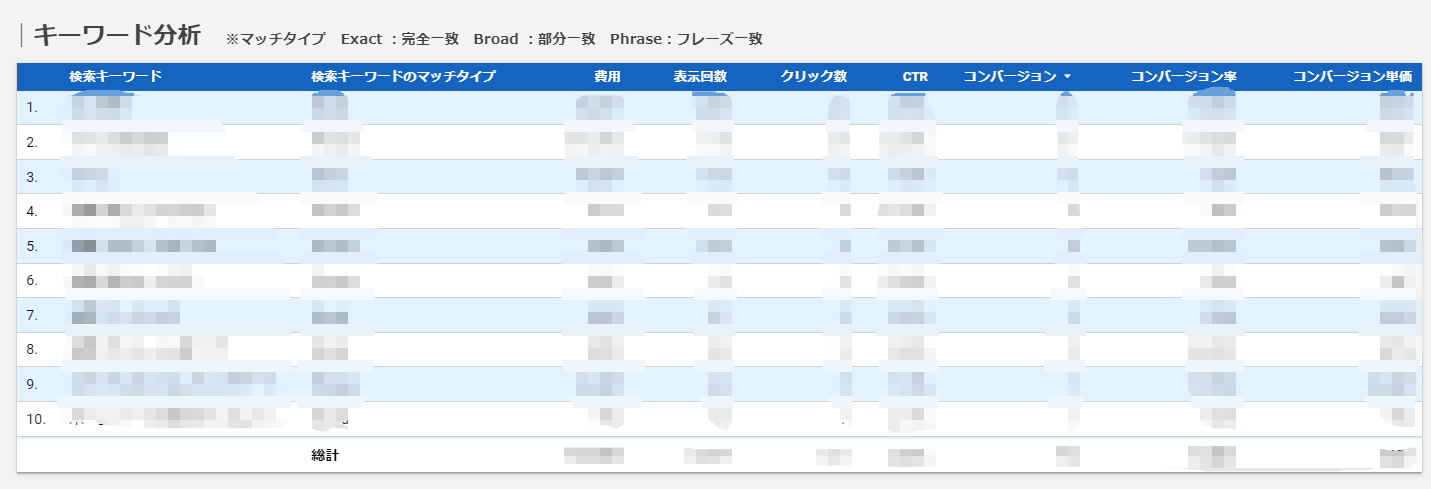Select table row number 10
1431x489 pixels.
[36, 419]
